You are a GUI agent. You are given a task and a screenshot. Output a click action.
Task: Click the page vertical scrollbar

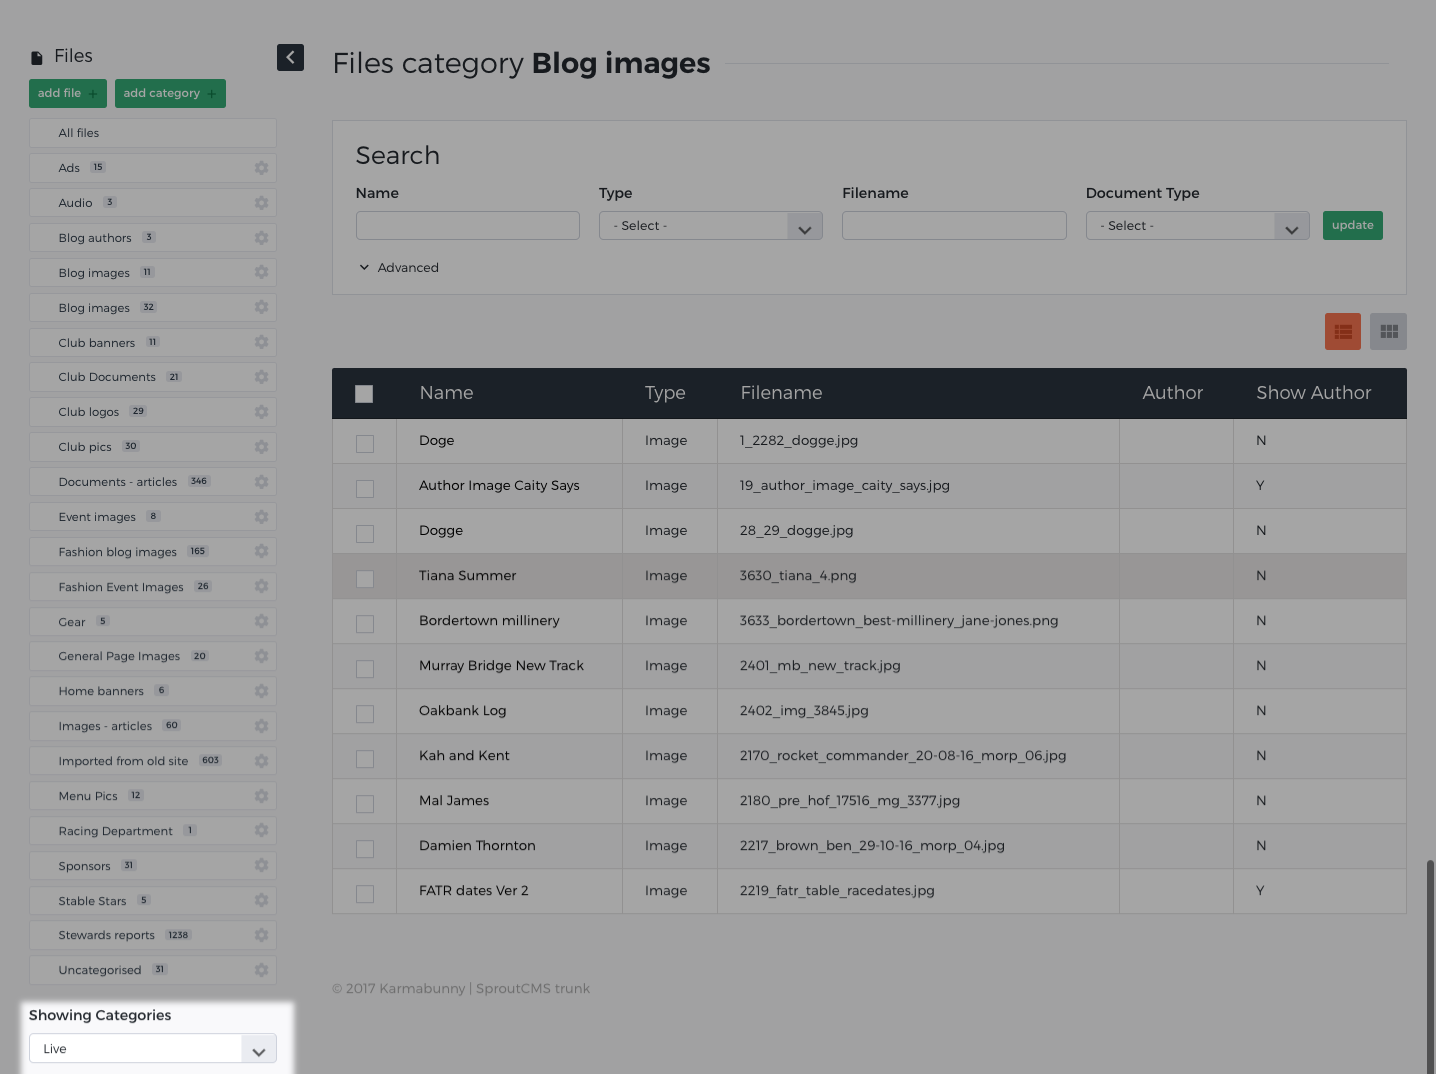[x=1430, y=965]
